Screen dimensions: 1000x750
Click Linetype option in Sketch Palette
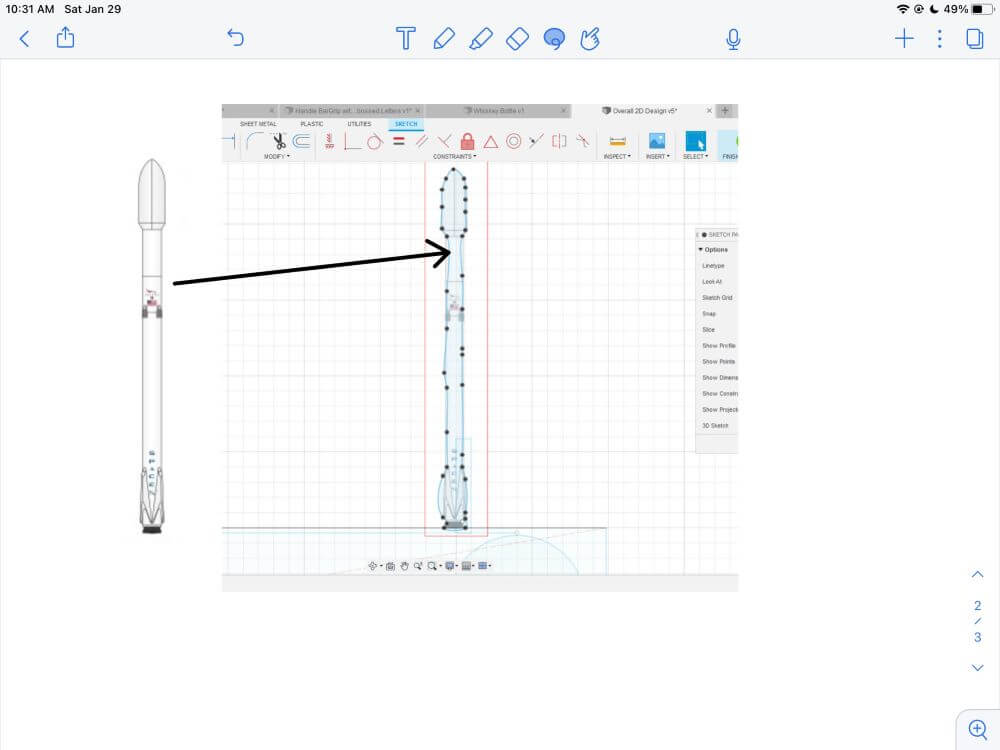pos(713,266)
